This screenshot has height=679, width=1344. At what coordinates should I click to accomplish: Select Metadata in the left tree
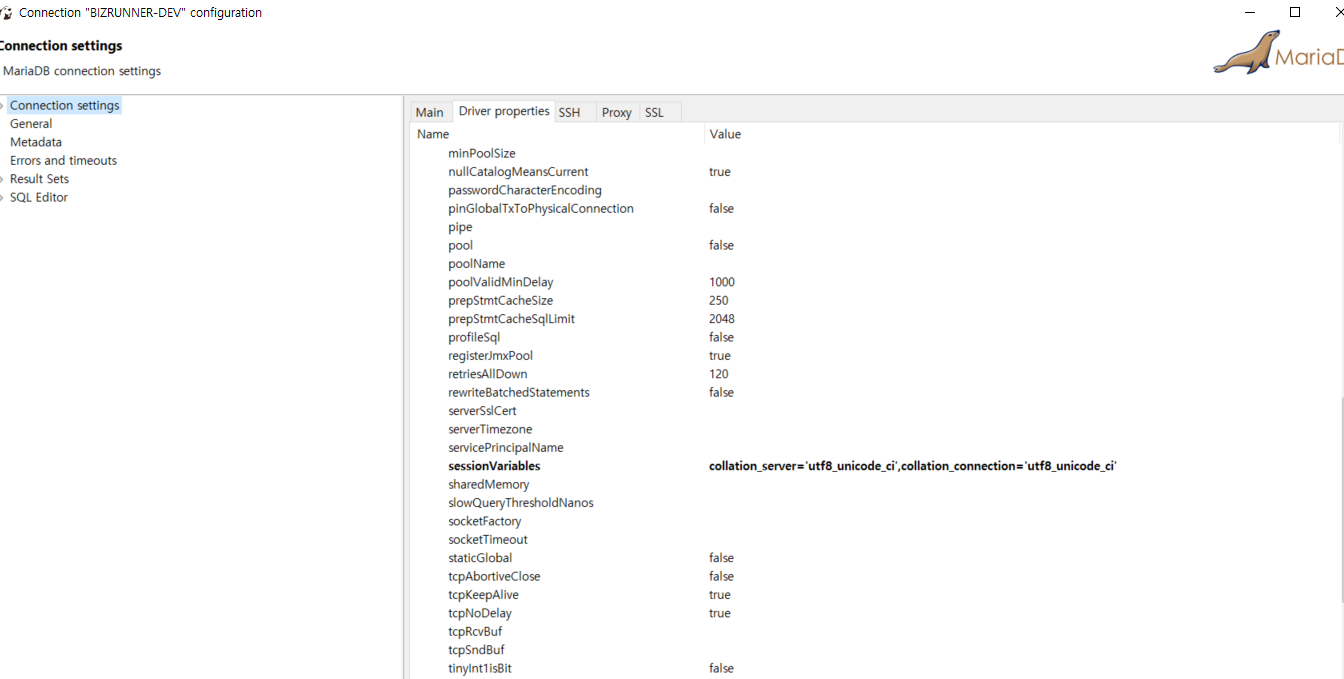tap(36, 142)
